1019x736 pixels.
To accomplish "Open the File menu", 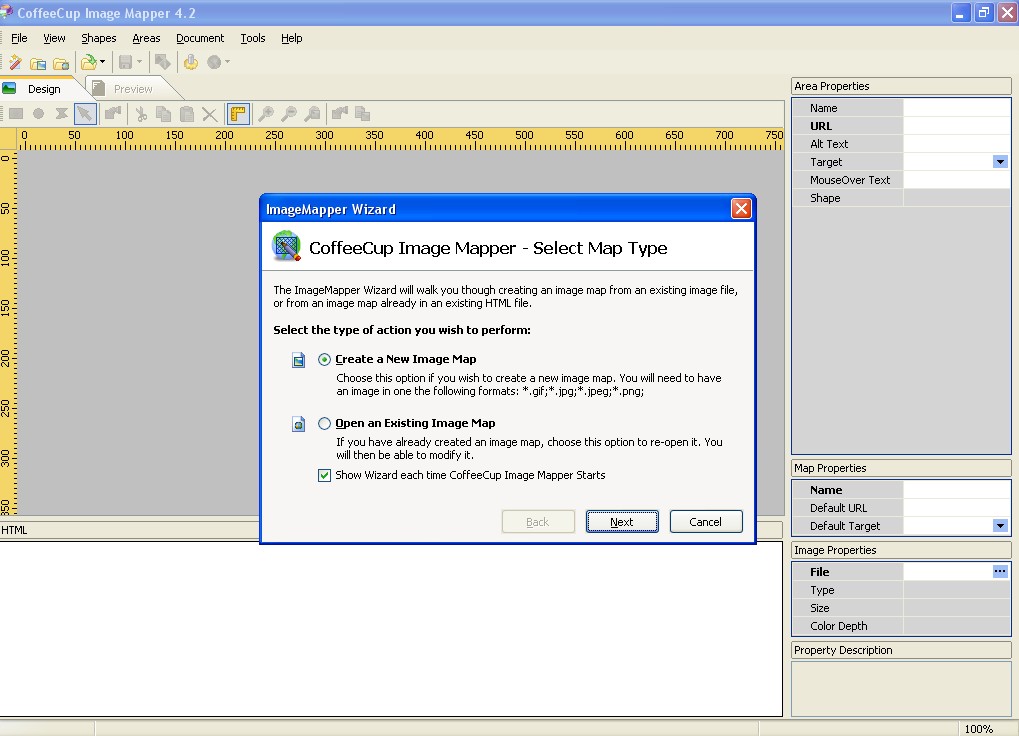I will click(19, 38).
